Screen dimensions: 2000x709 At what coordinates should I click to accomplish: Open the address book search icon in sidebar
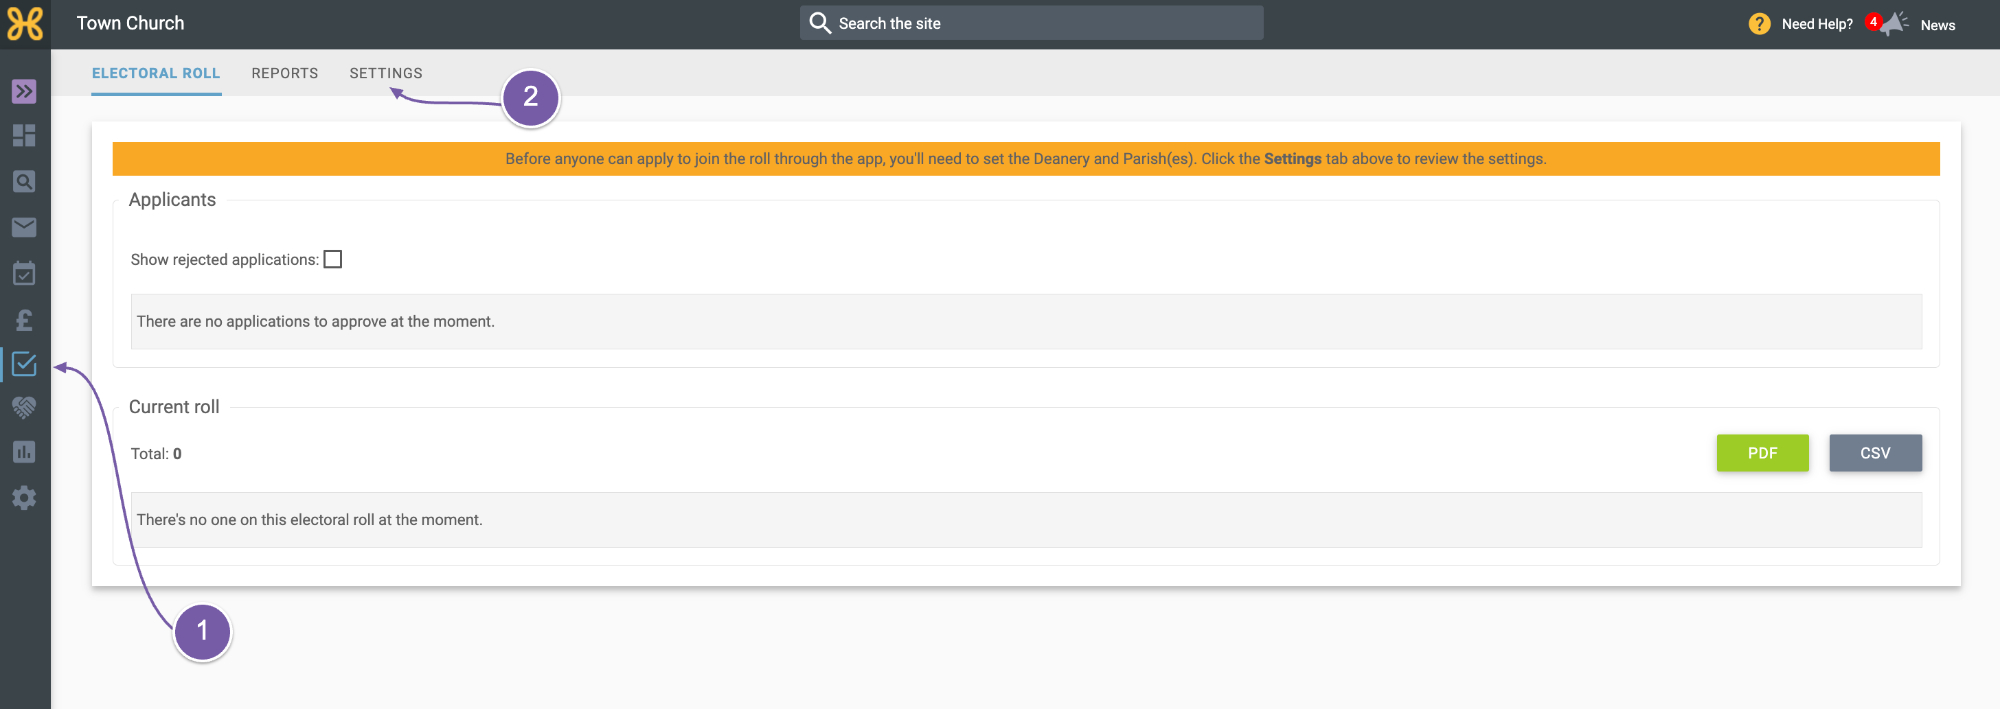24,181
